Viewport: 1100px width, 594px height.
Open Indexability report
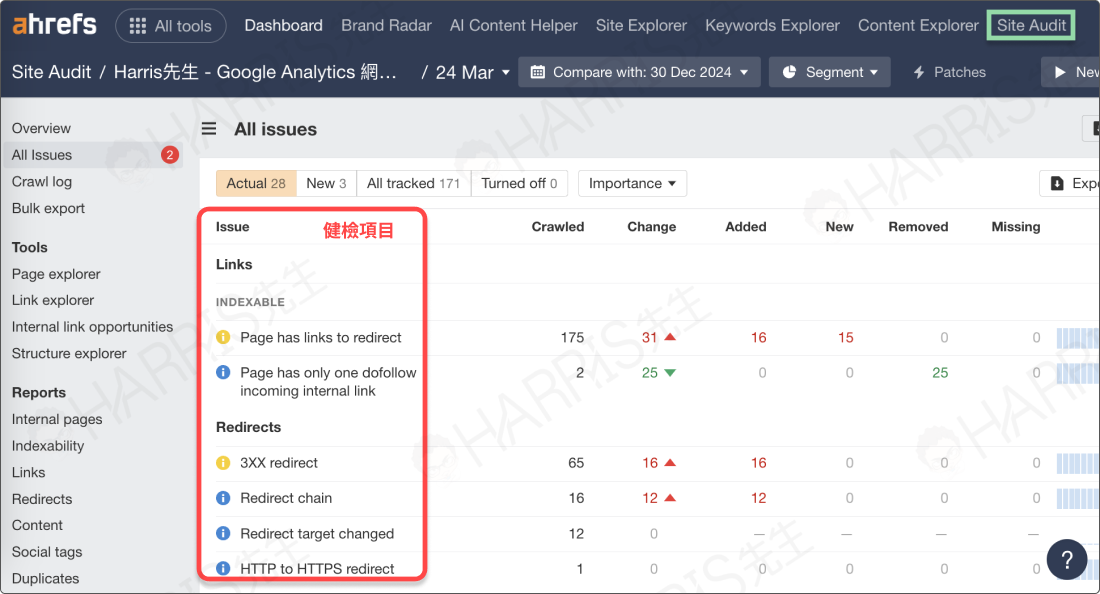(x=48, y=446)
